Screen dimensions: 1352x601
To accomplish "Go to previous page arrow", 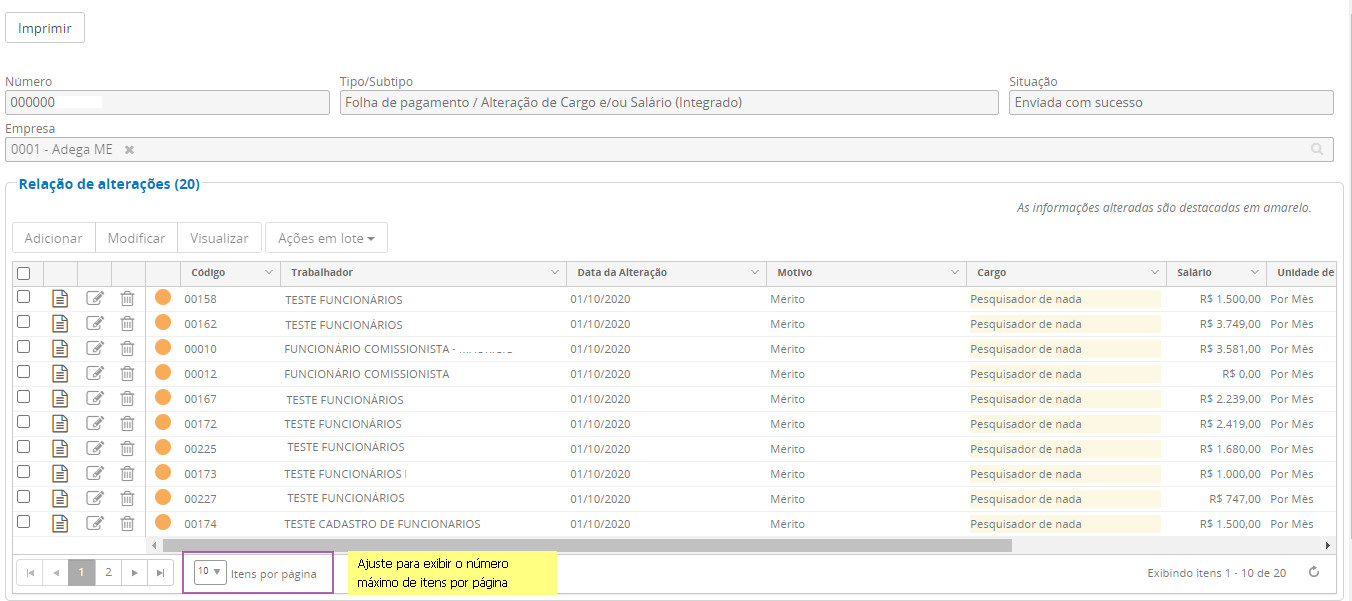I will tap(56, 572).
